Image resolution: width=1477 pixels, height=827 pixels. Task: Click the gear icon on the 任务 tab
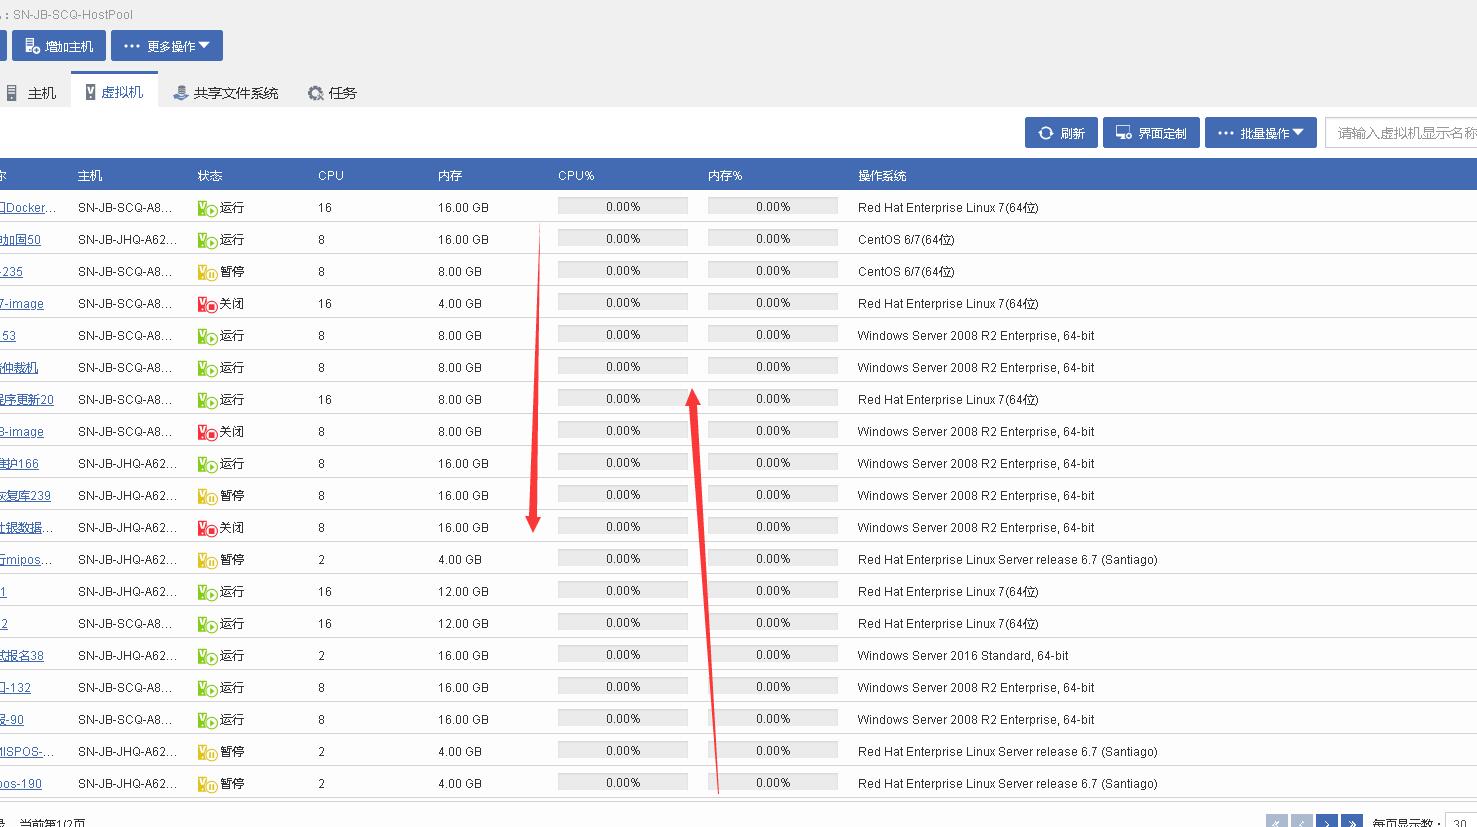pos(316,93)
